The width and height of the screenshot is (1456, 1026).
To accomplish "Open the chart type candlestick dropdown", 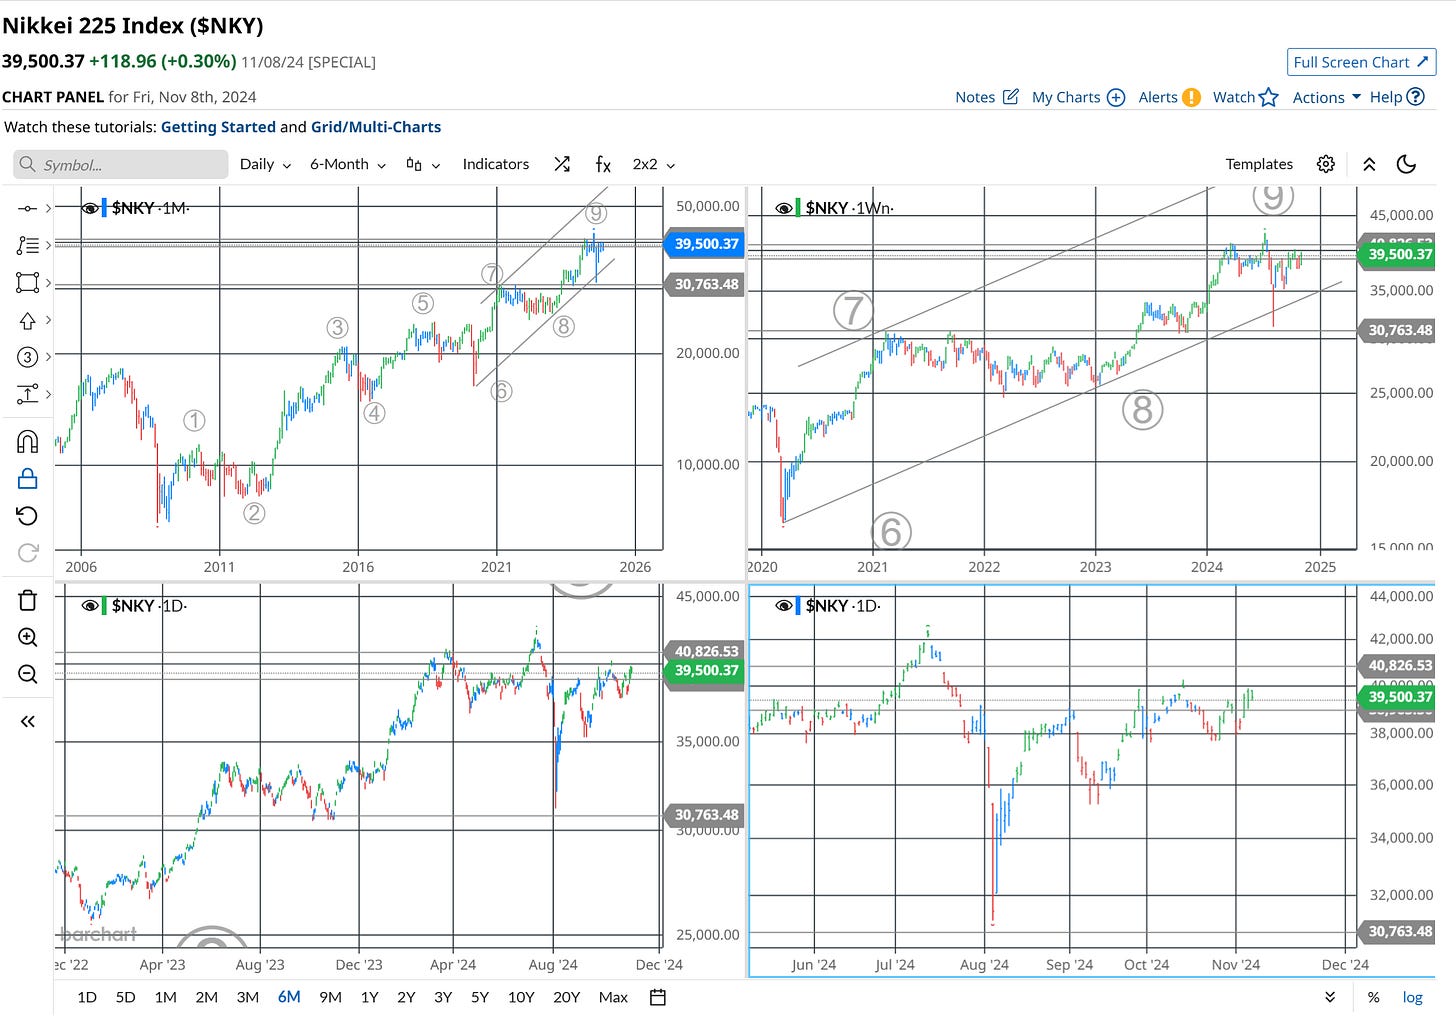I will [423, 164].
